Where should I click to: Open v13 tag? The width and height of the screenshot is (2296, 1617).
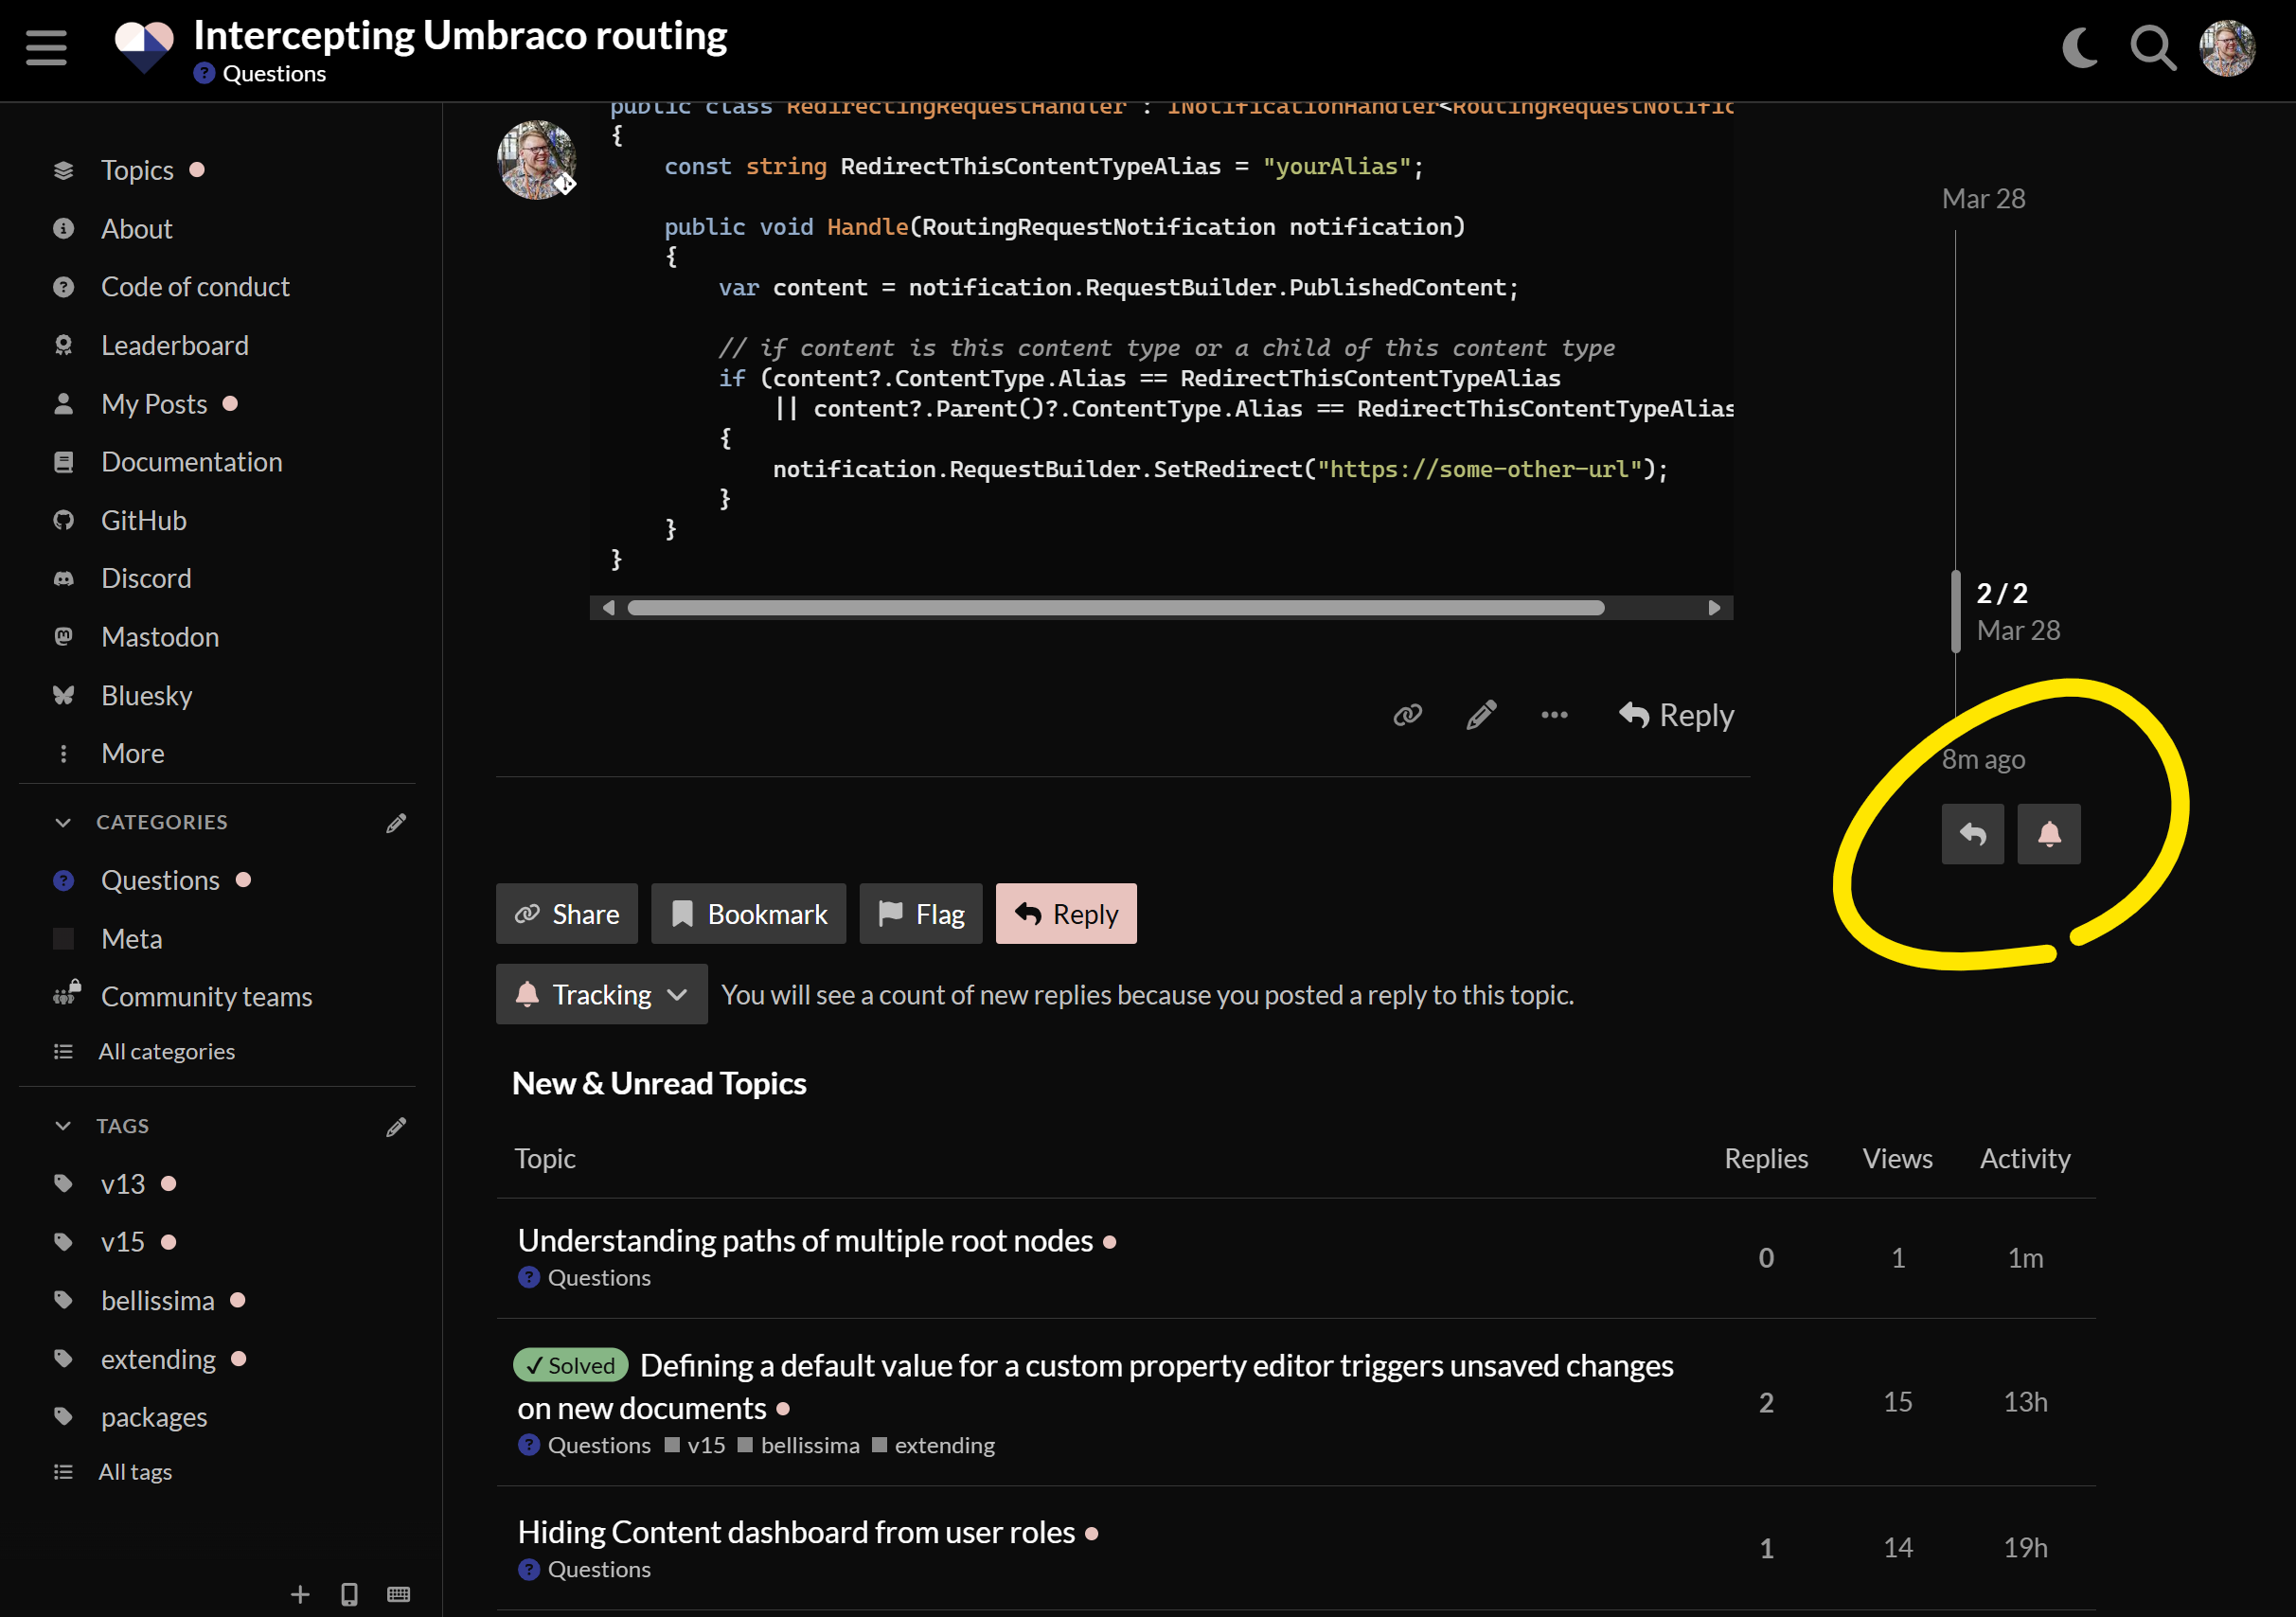tap(123, 1184)
